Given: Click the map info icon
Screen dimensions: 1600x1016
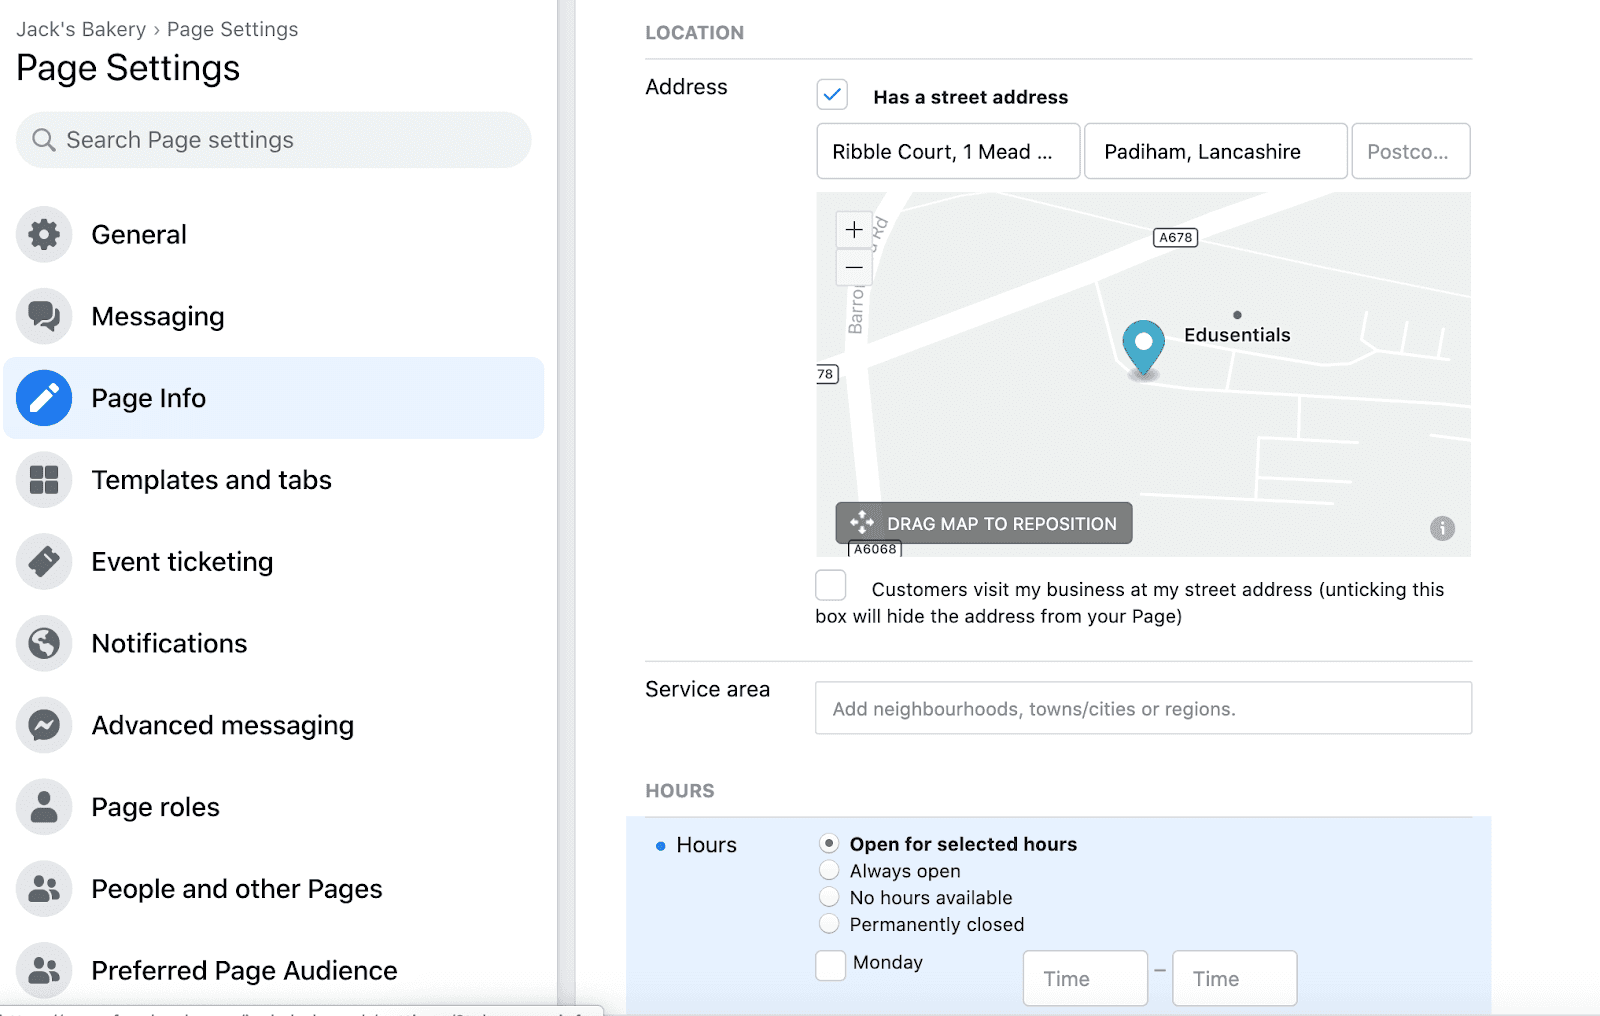Looking at the screenshot, I should 1441,528.
